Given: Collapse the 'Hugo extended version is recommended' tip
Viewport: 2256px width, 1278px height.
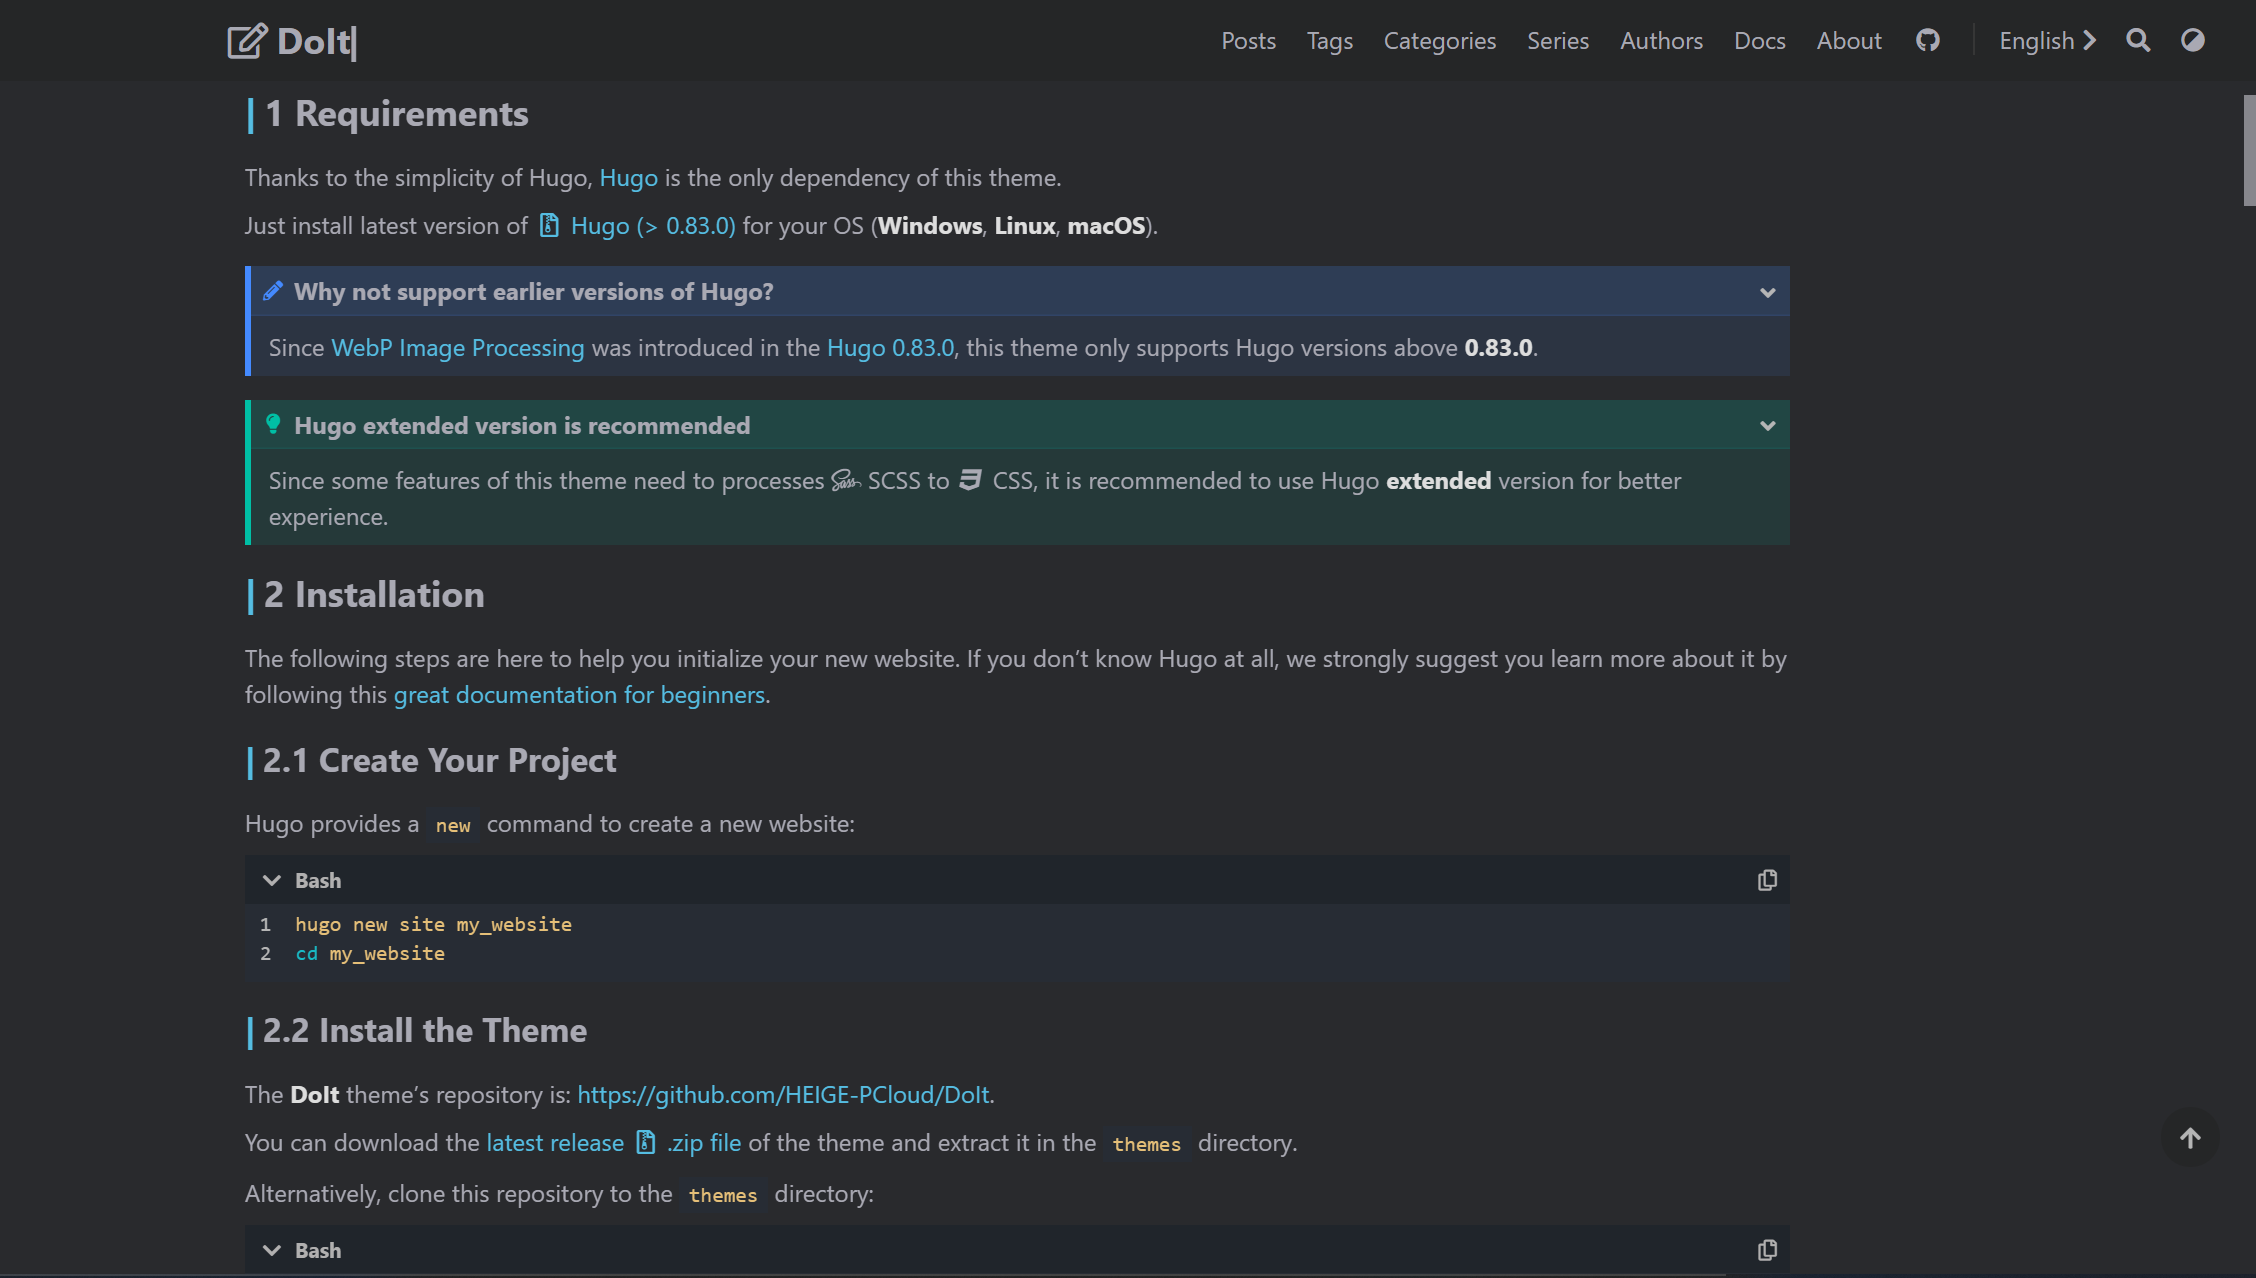Looking at the screenshot, I should tap(1767, 426).
